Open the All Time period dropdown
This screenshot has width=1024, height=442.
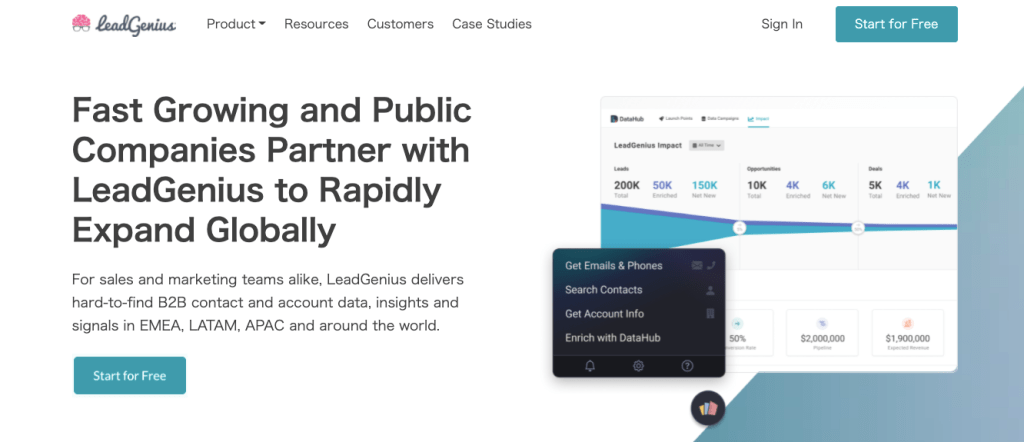click(706, 146)
